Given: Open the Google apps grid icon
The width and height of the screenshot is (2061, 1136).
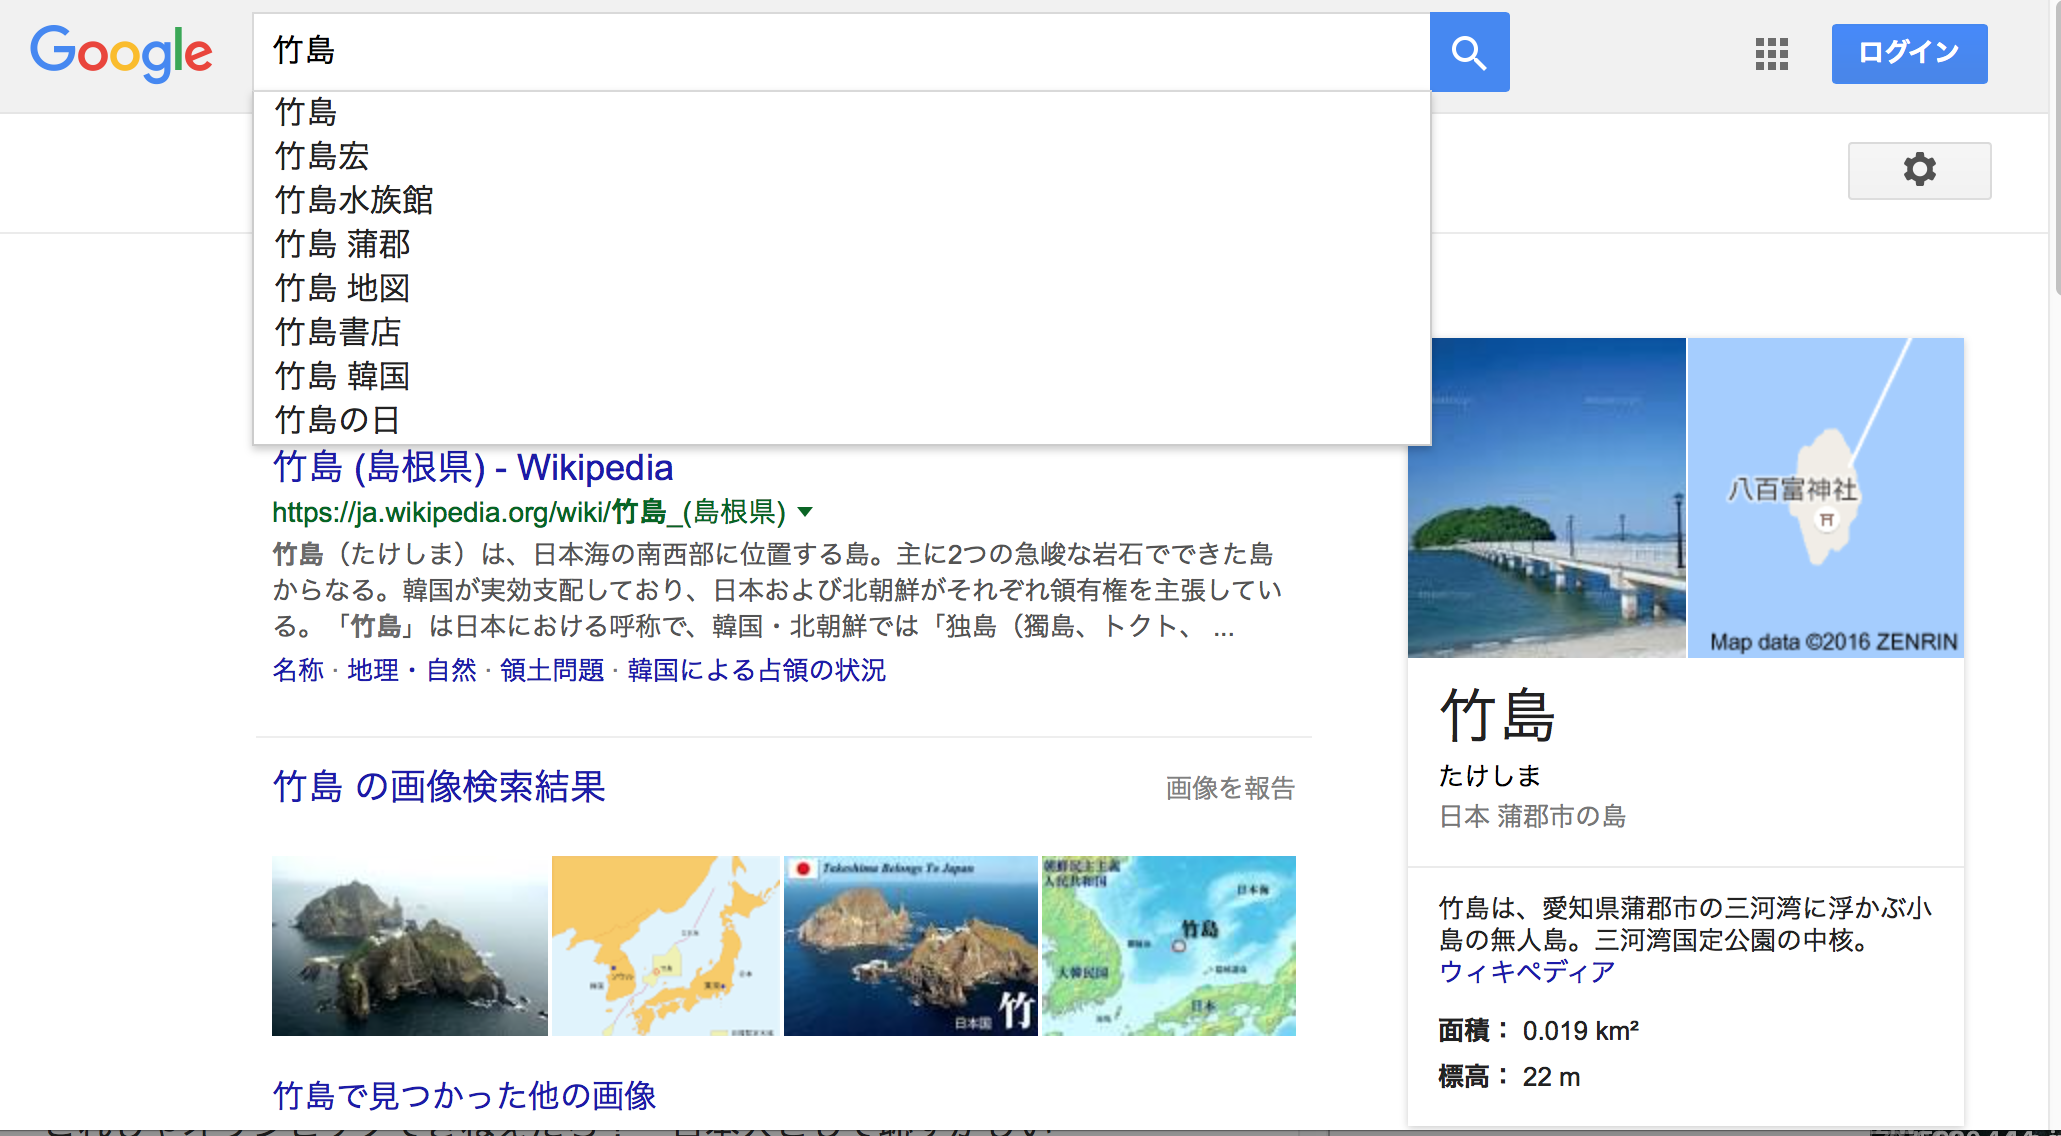Looking at the screenshot, I should [1771, 53].
